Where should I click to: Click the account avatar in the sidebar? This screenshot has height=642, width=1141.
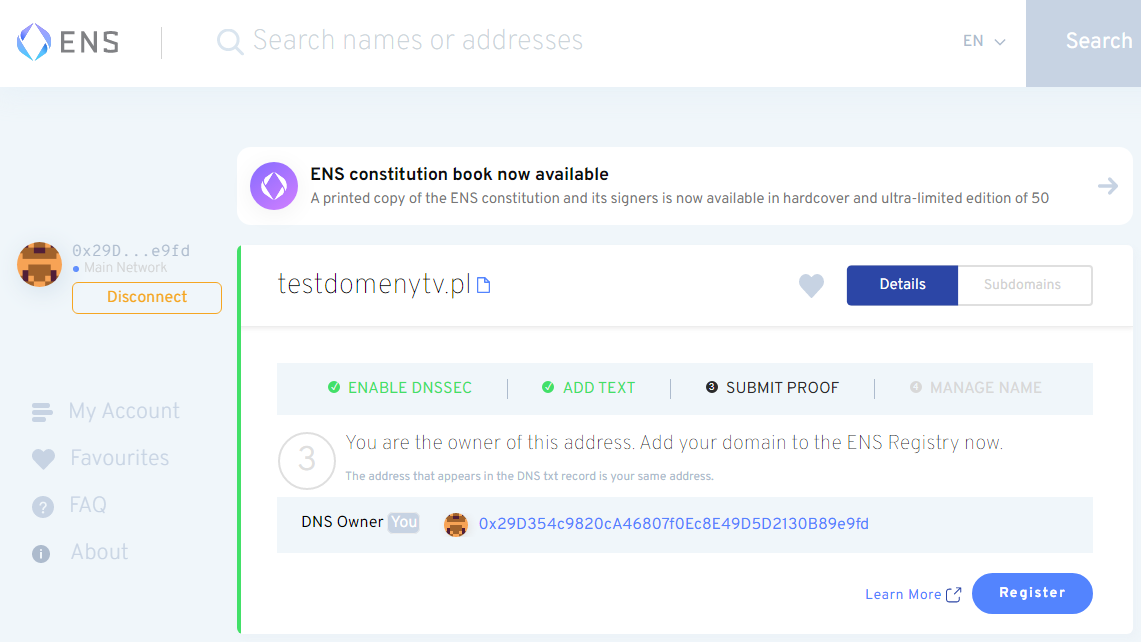[40, 265]
